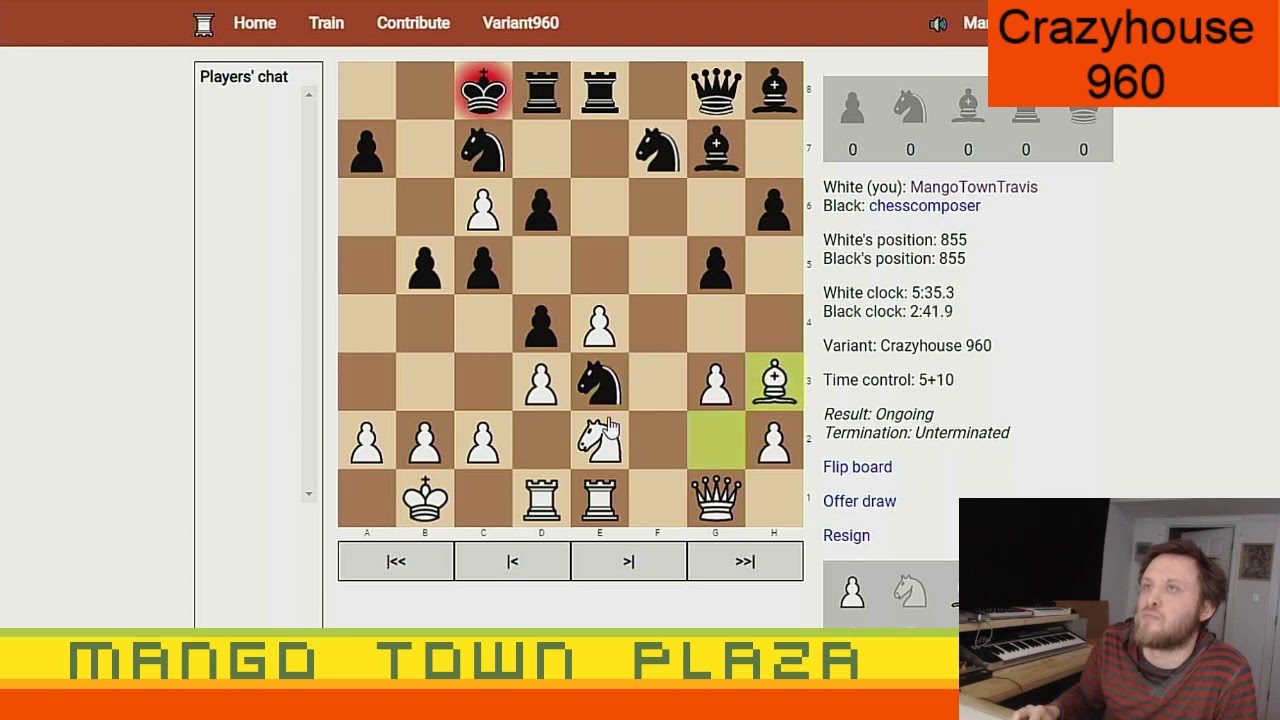This screenshot has width=1280, height=720.
Task: Click the Offer draw link
Action: point(859,501)
